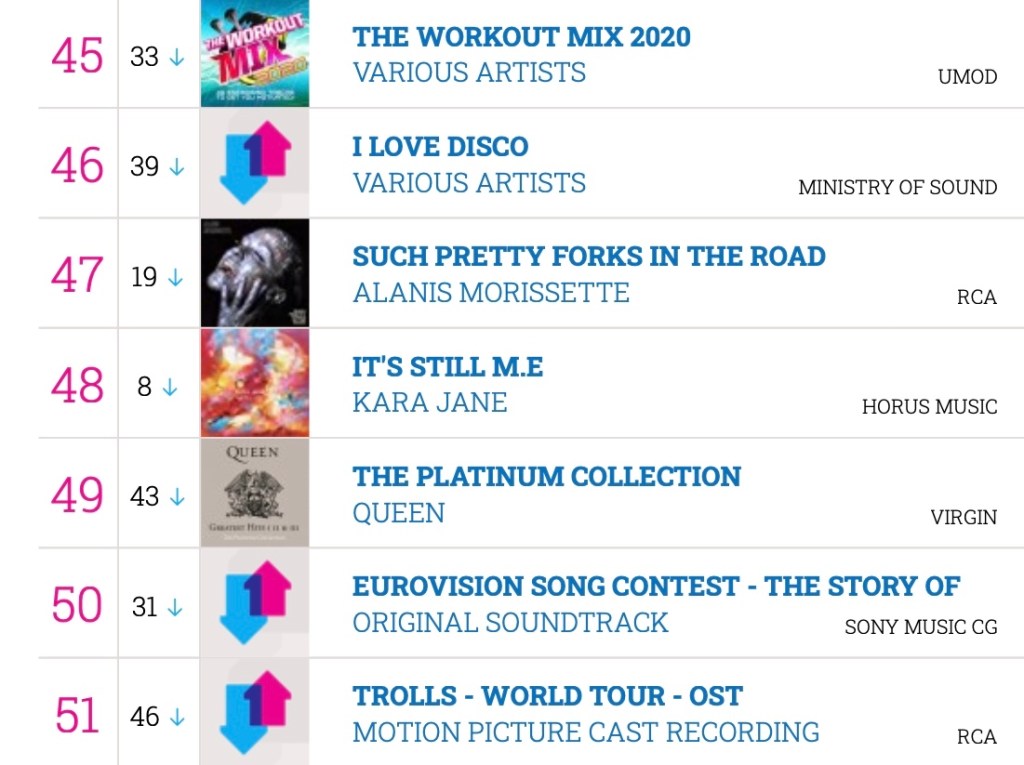The height and width of the screenshot is (765, 1024).
Task: Click the down arrow next to last-week position 33
Action: (x=177, y=57)
